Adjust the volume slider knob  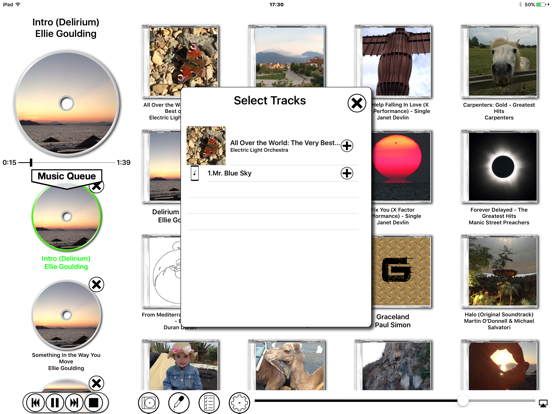click(463, 400)
